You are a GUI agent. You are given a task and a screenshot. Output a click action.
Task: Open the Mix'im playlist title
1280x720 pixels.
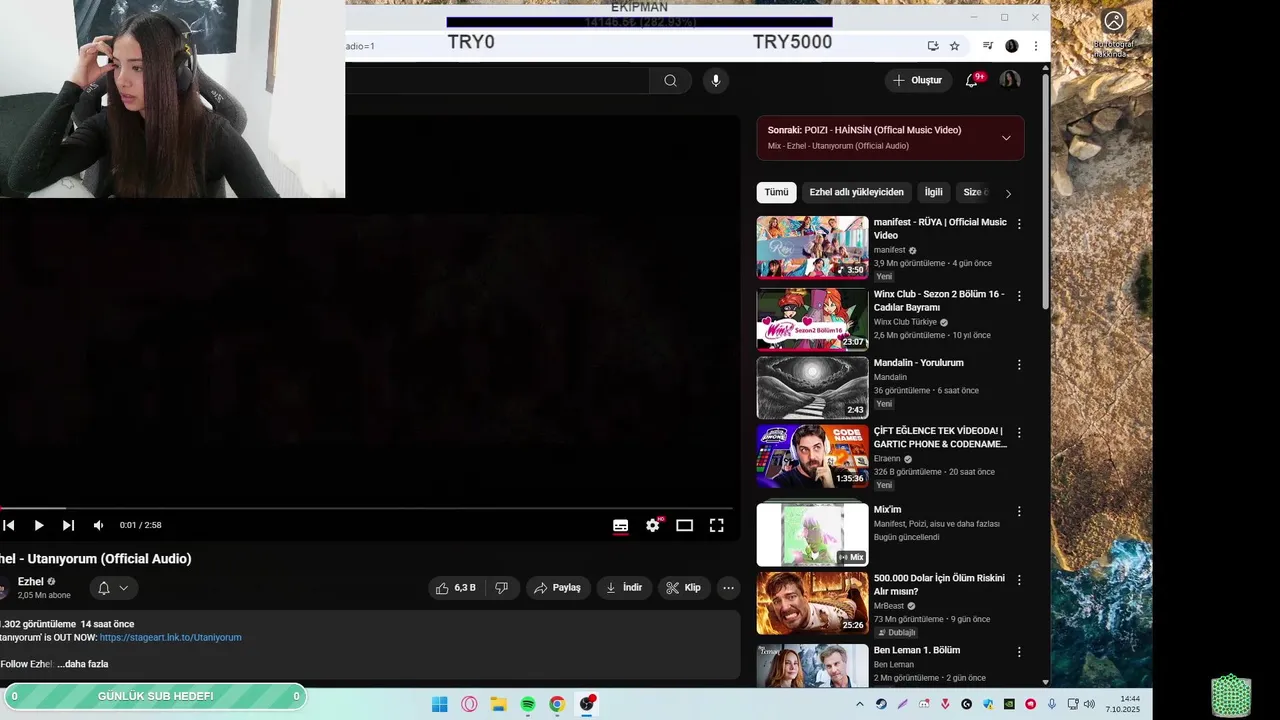click(888, 509)
